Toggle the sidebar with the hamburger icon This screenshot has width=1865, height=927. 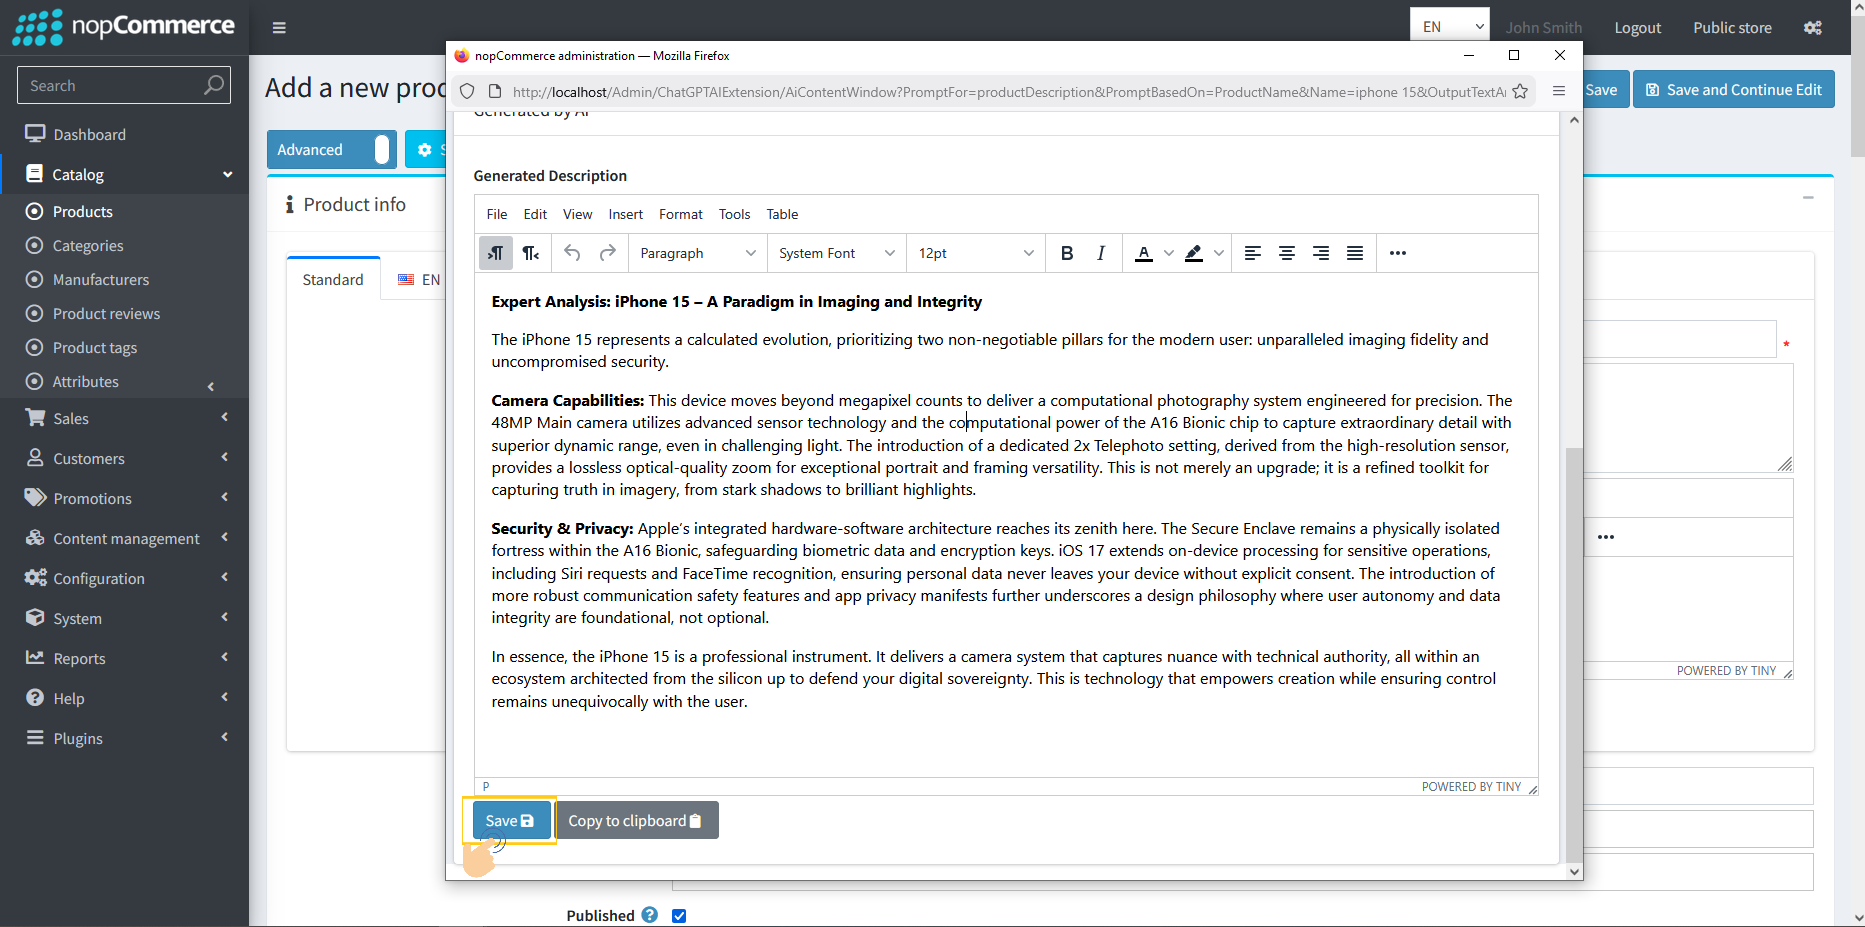point(279,27)
